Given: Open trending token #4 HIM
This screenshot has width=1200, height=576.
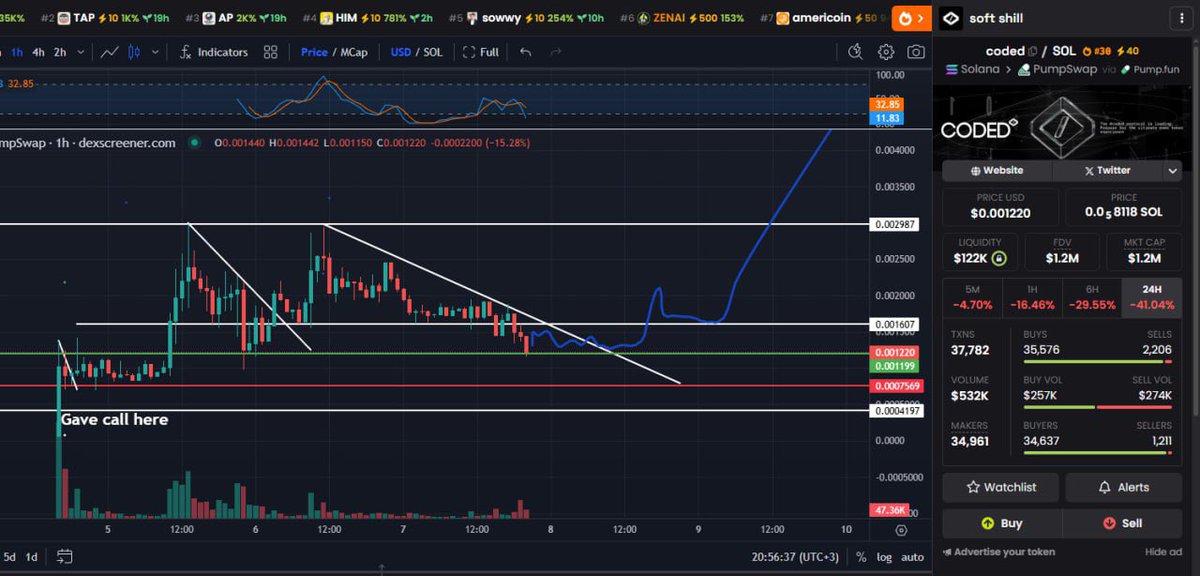Looking at the screenshot, I should coord(366,18).
